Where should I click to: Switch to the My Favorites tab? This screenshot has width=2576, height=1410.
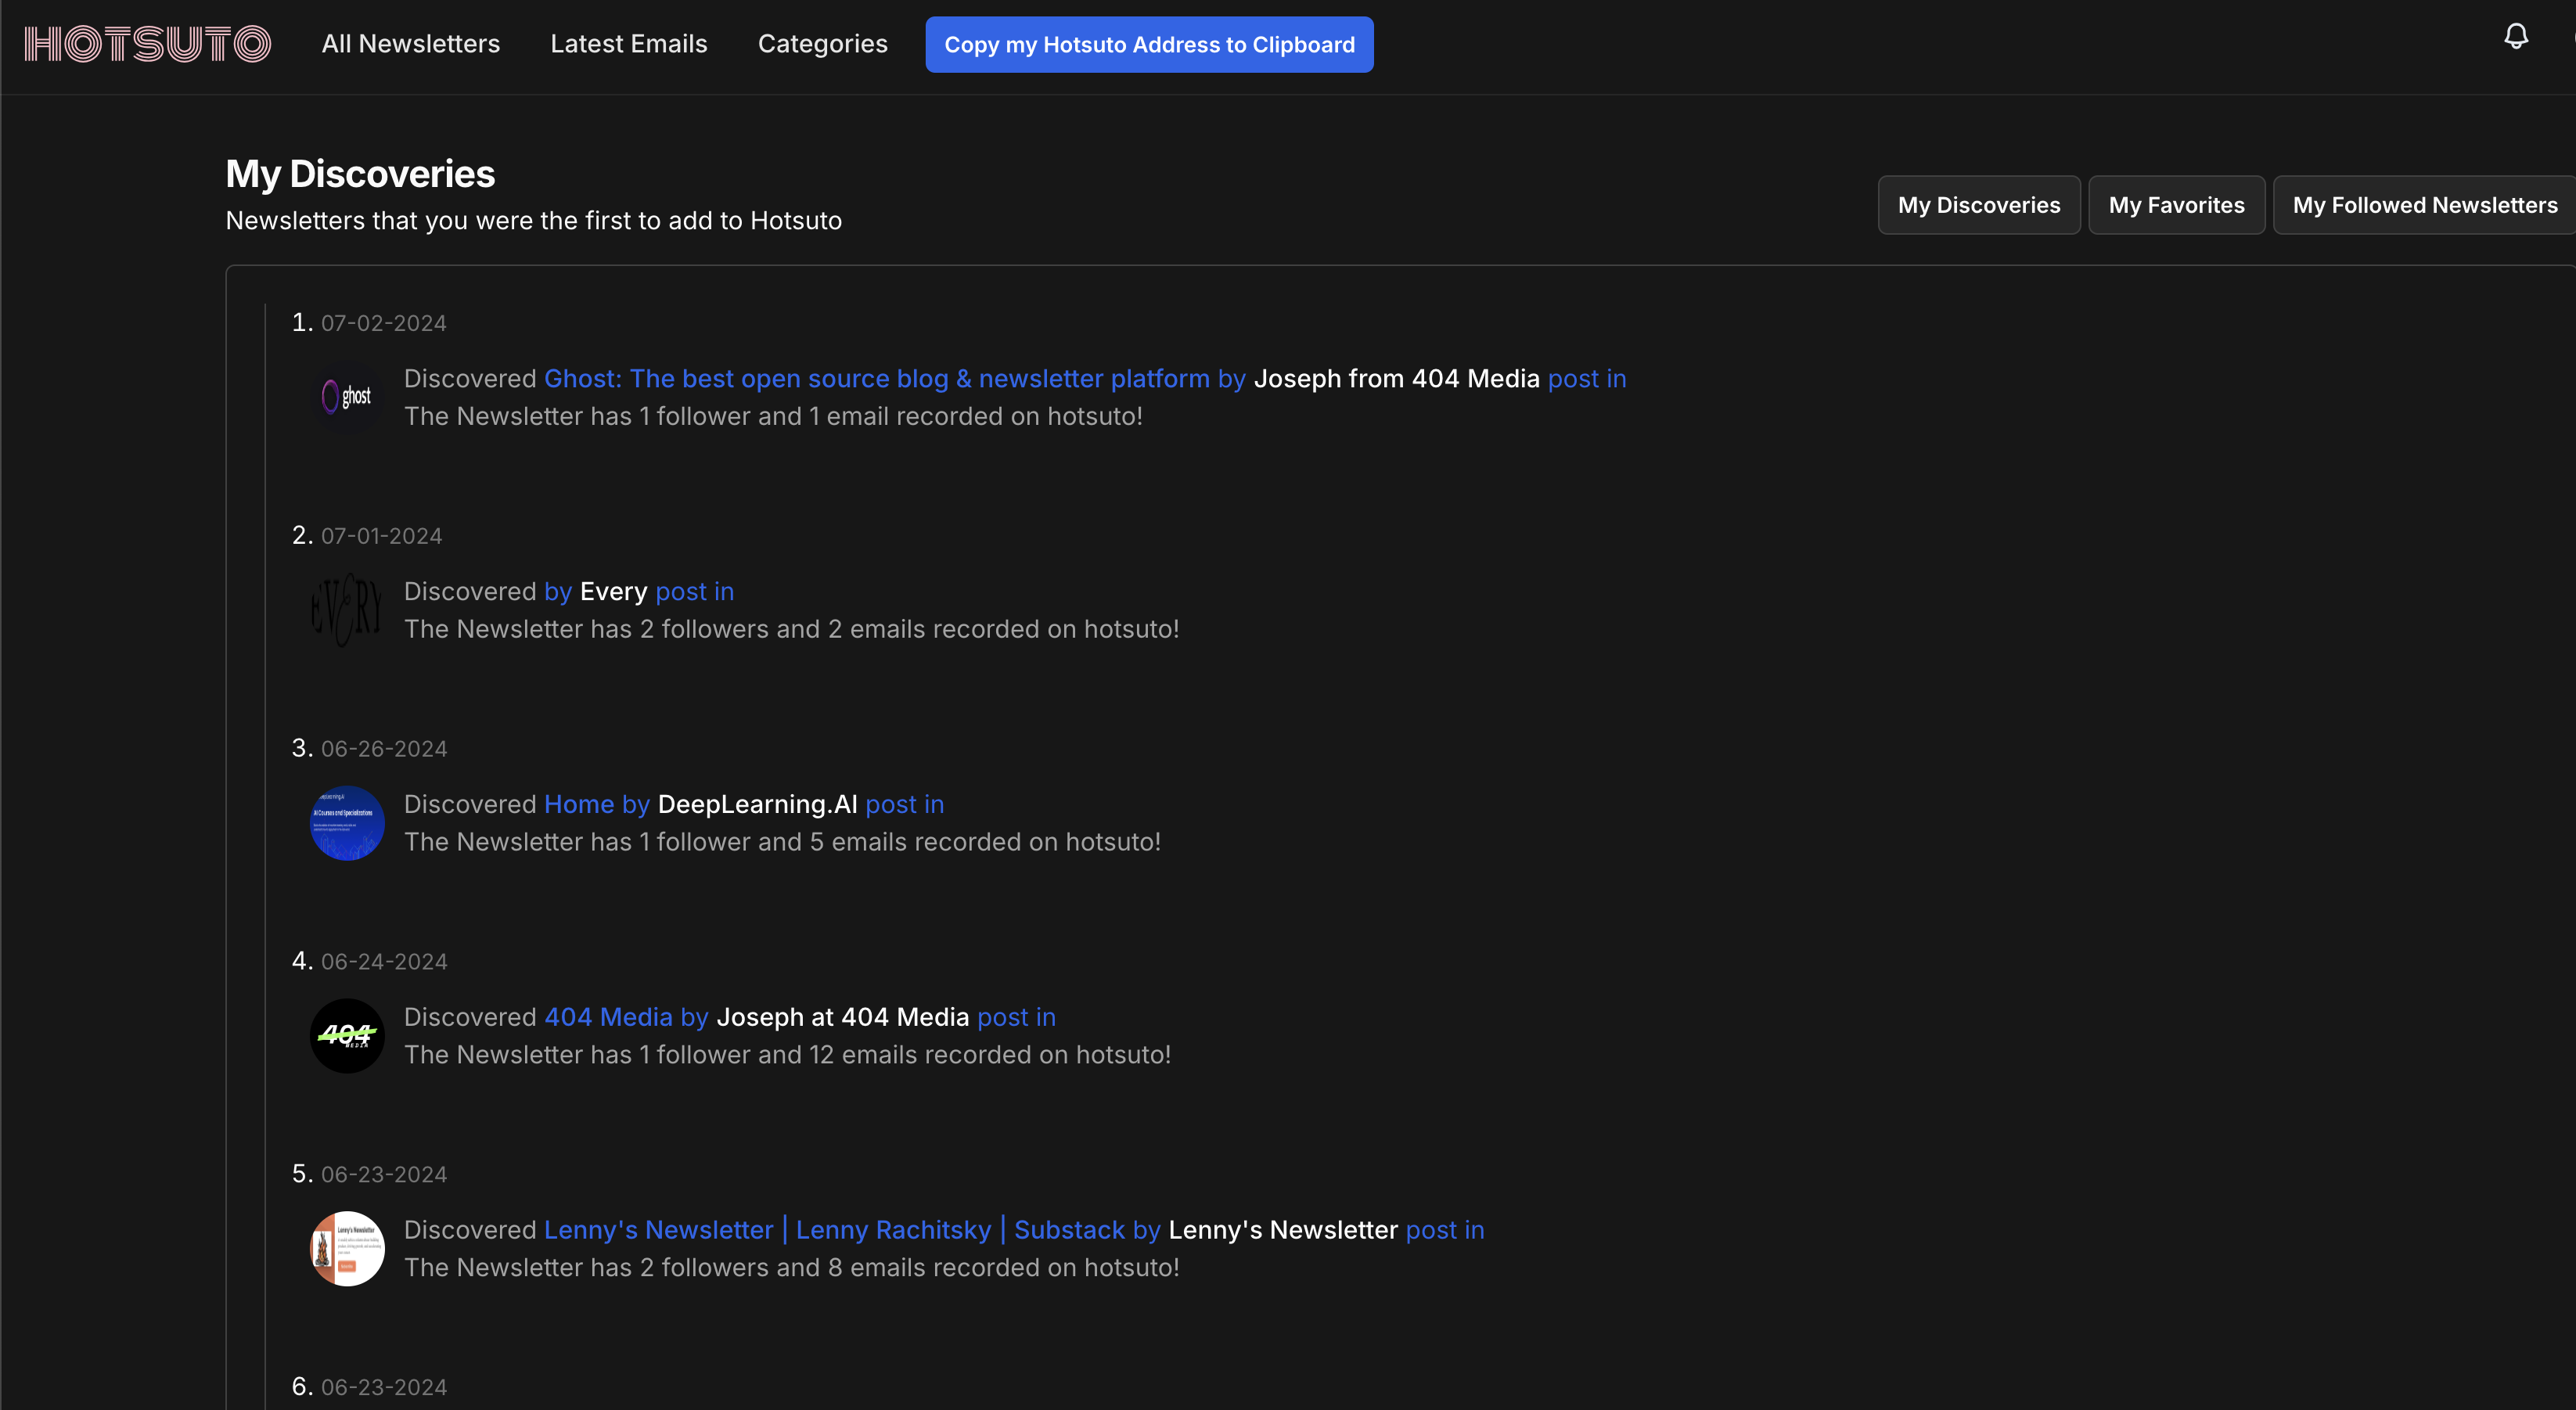[x=2177, y=205]
